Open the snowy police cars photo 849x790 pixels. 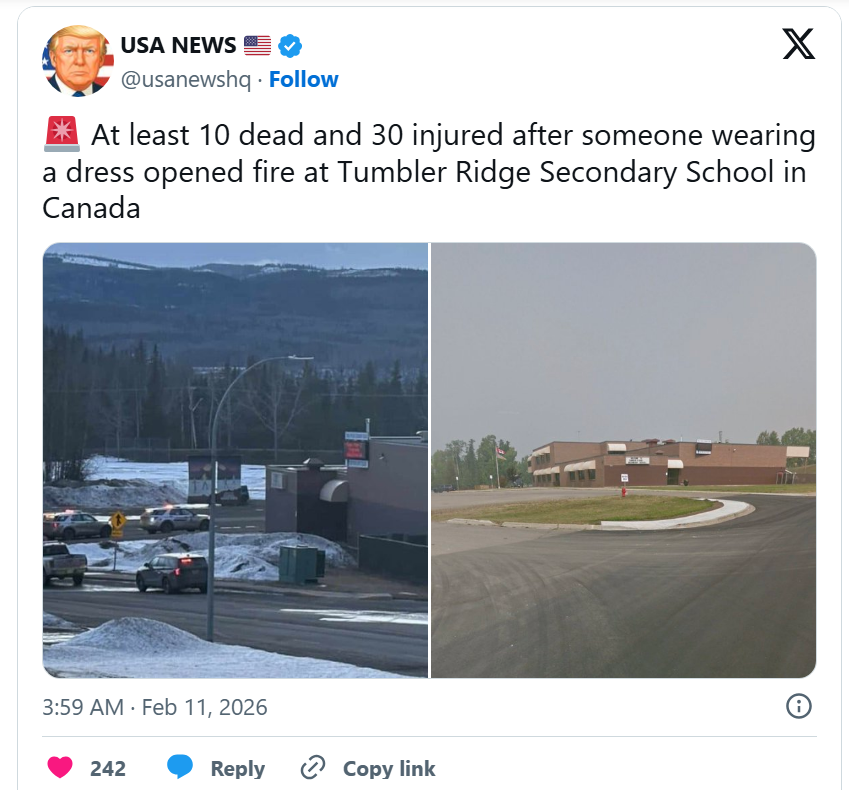tap(236, 460)
